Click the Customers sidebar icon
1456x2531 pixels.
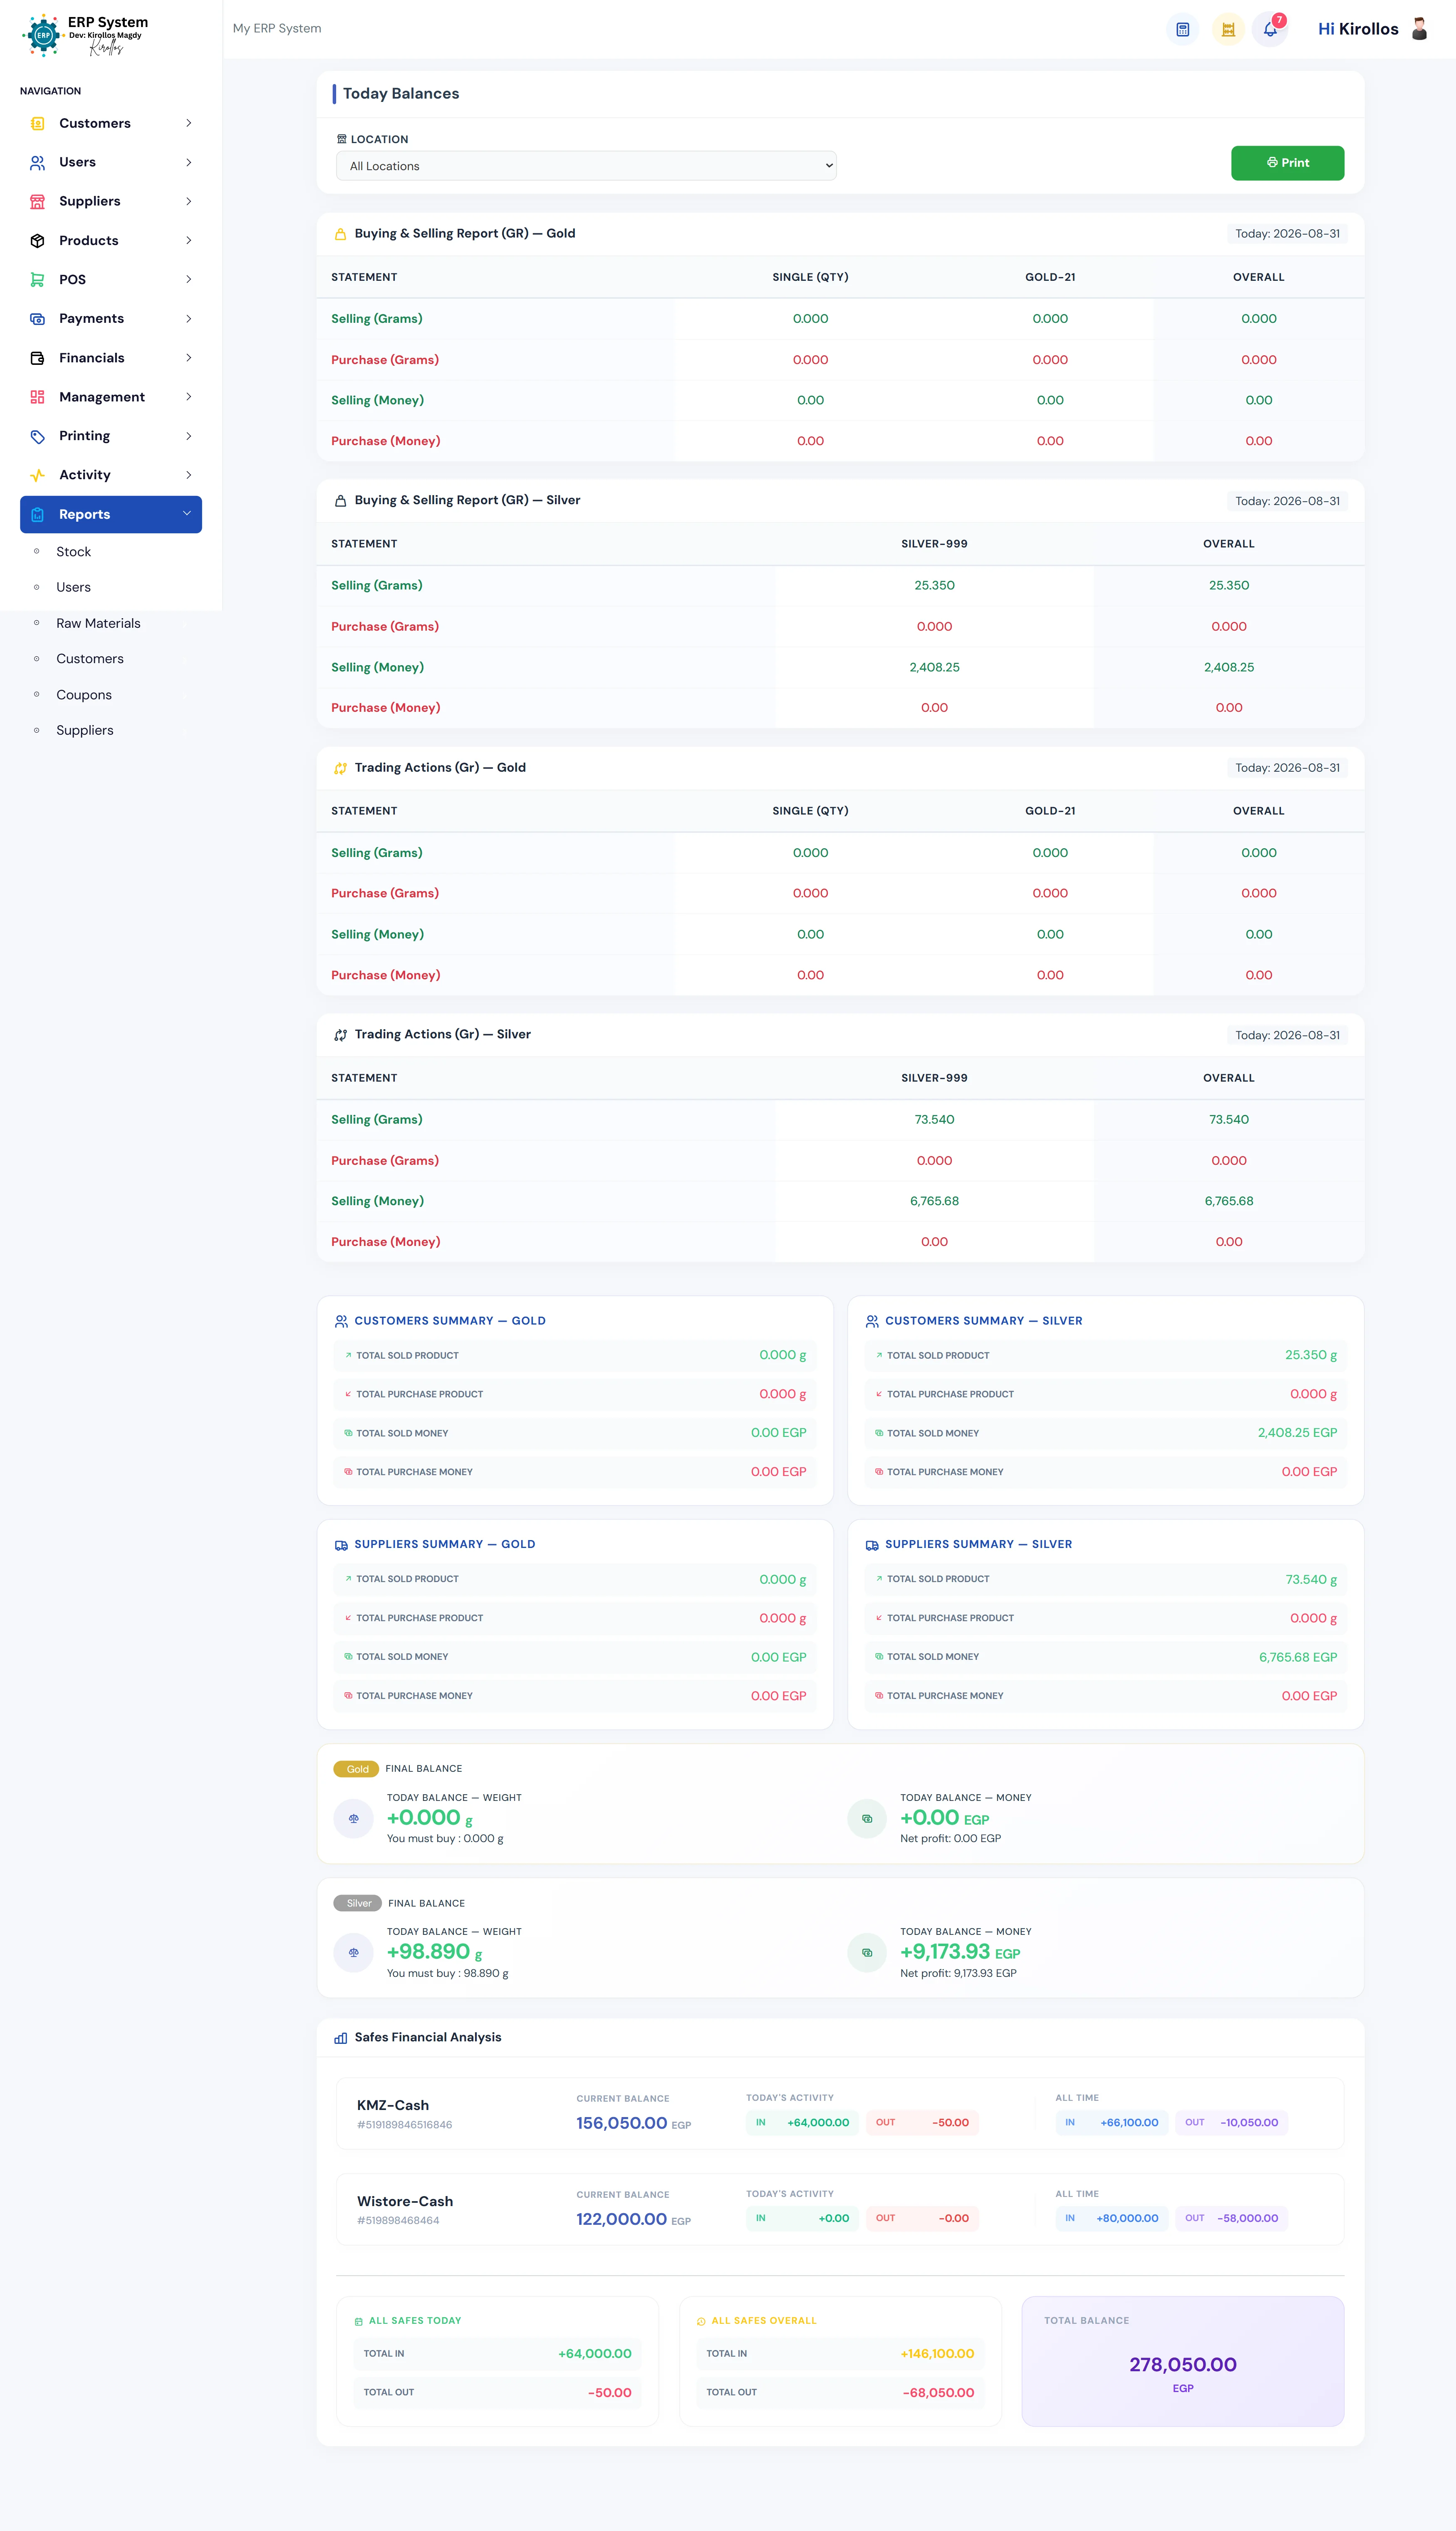[x=37, y=123]
